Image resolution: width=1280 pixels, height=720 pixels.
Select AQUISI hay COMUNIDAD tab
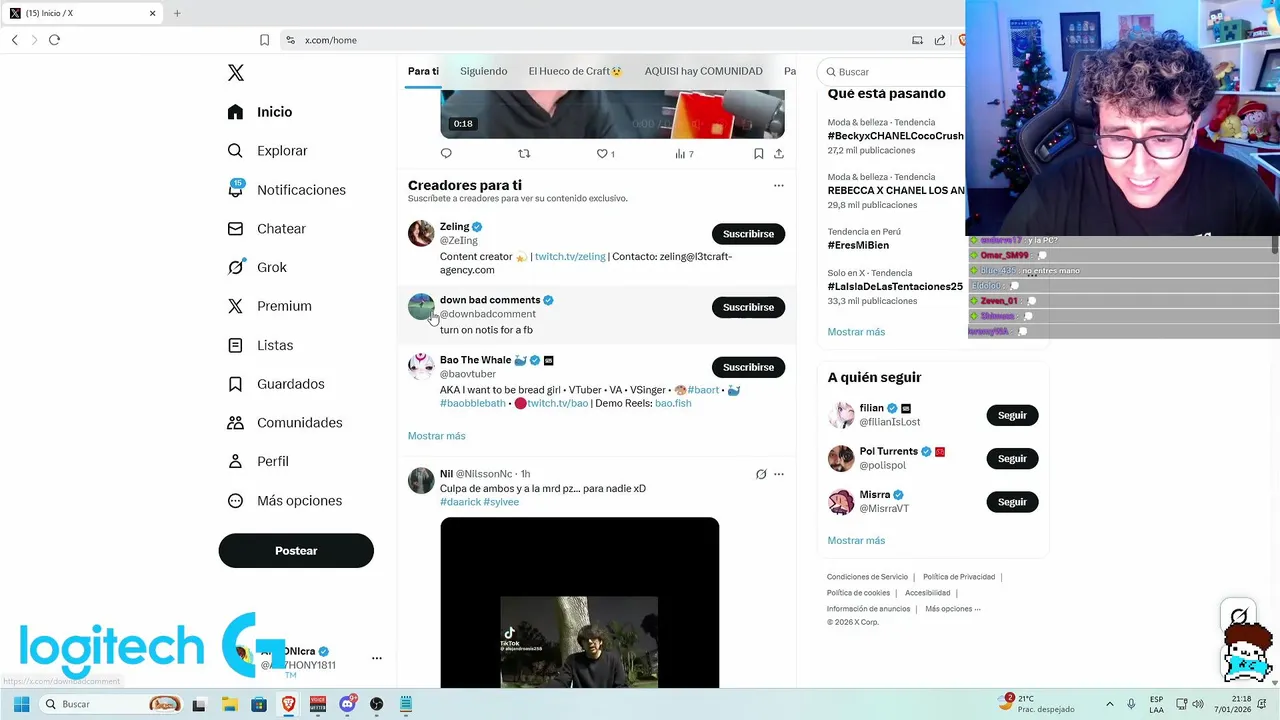click(x=703, y=71)
